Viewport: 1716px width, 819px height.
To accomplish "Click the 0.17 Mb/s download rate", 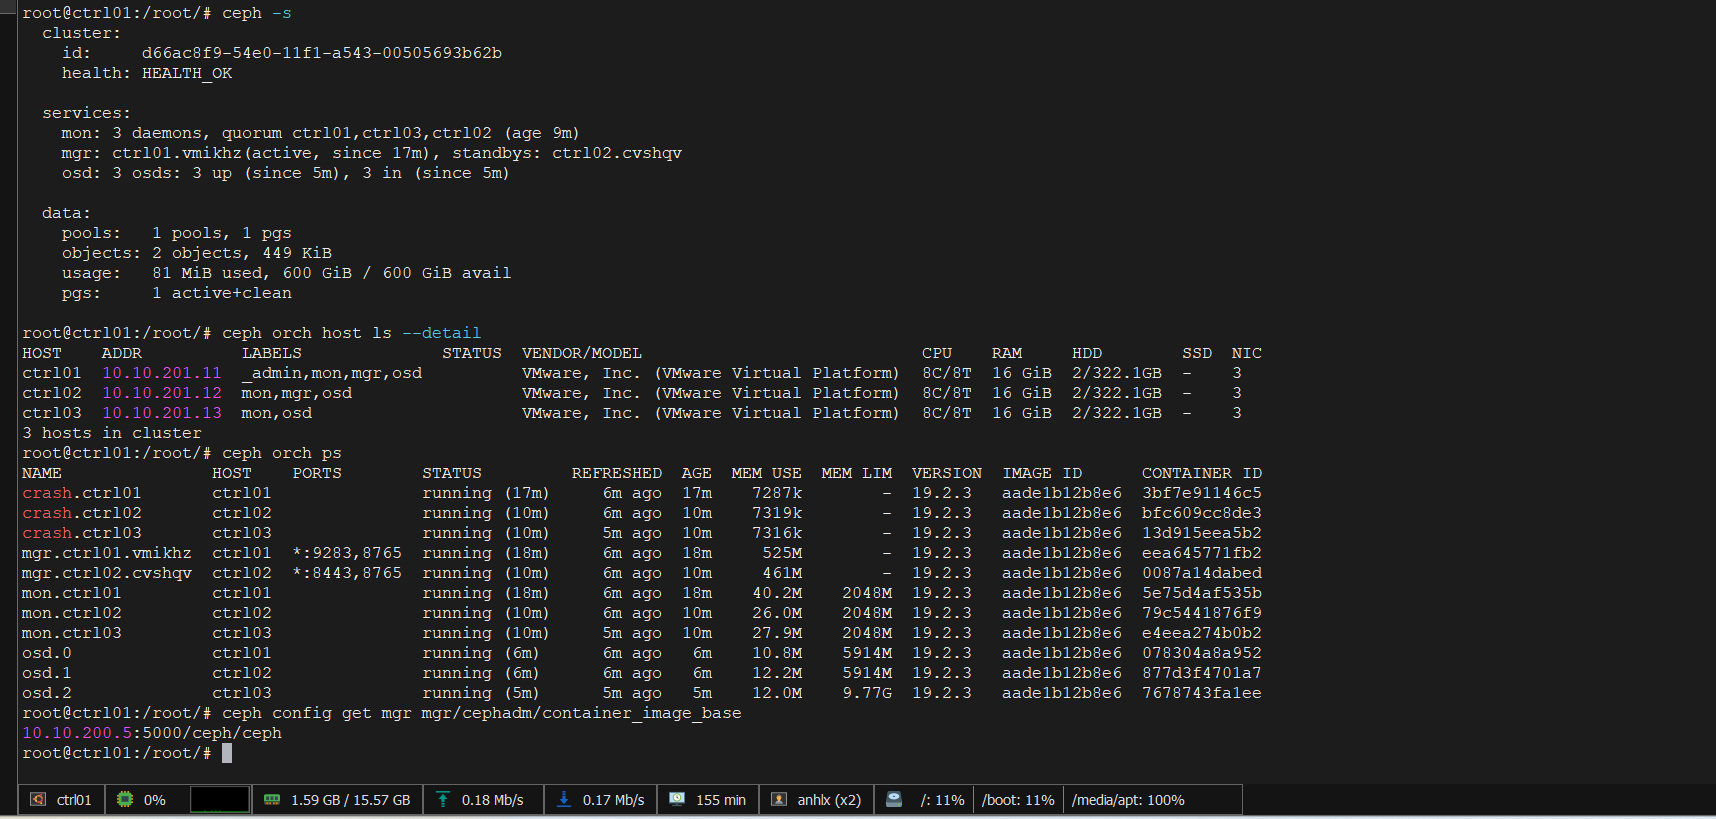I will pyautogui.click(x=614, y=800).
